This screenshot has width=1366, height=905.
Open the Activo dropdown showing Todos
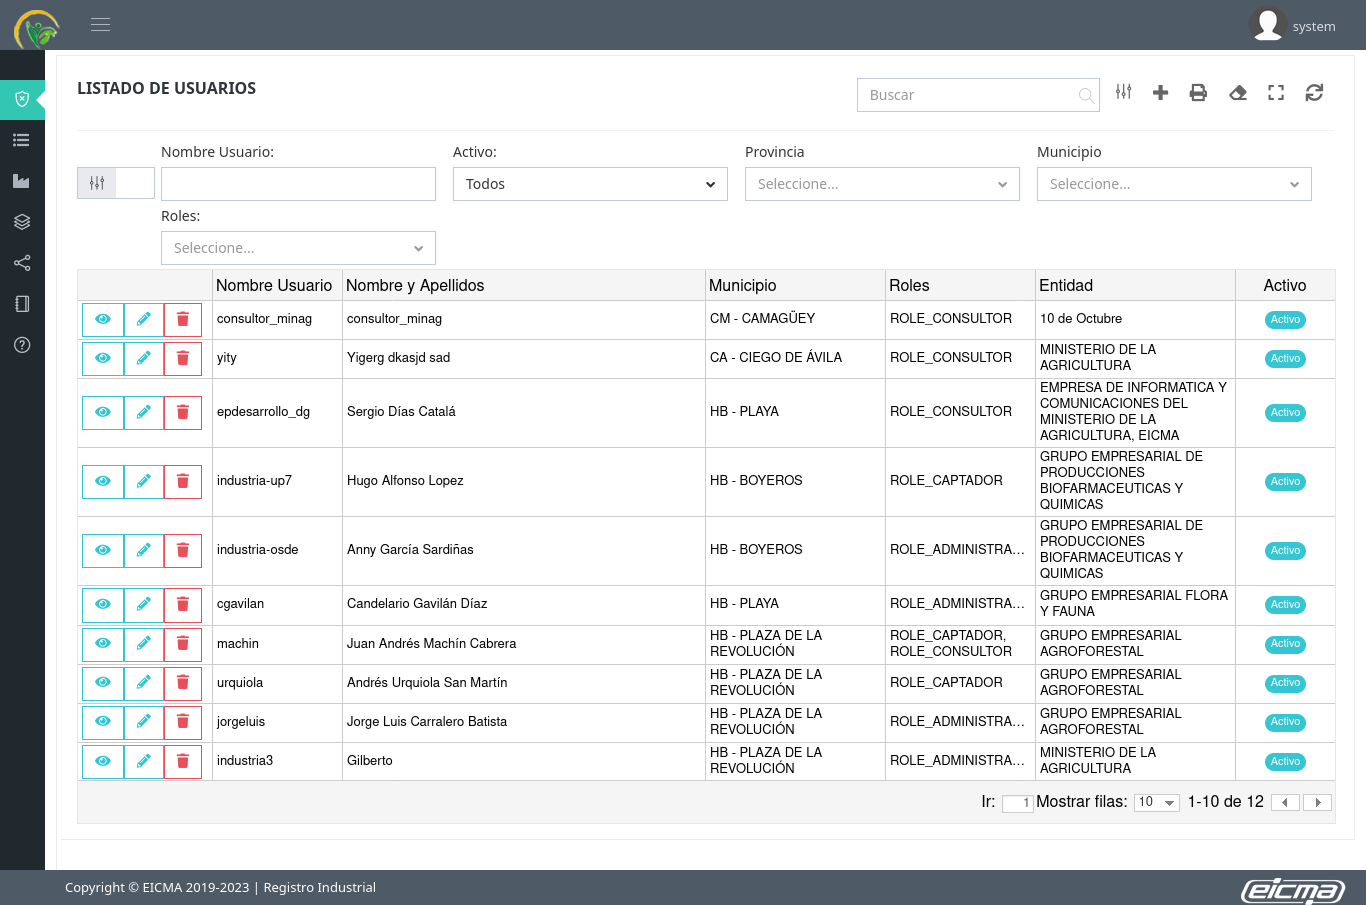[x=590, y=184]
